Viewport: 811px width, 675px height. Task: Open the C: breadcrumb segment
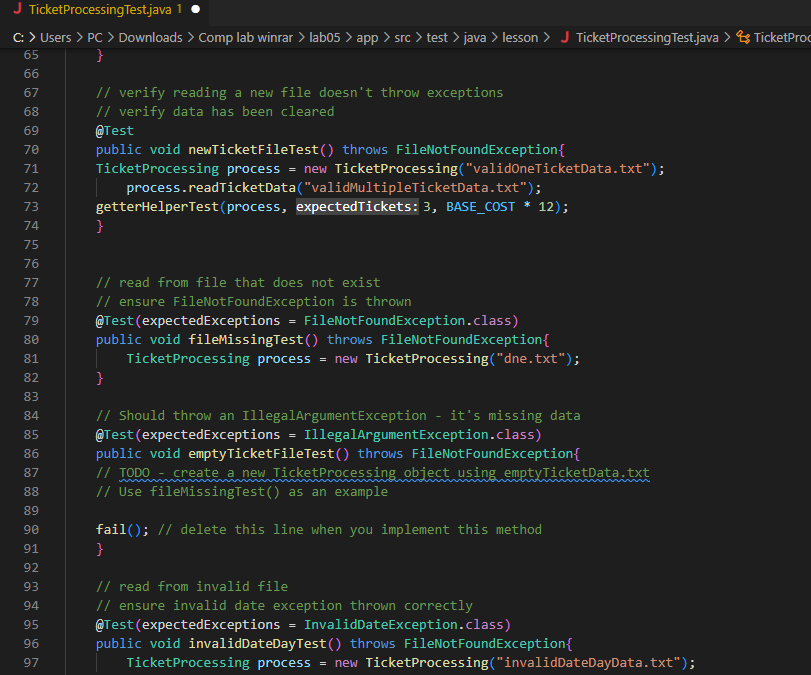click(18, 38)
